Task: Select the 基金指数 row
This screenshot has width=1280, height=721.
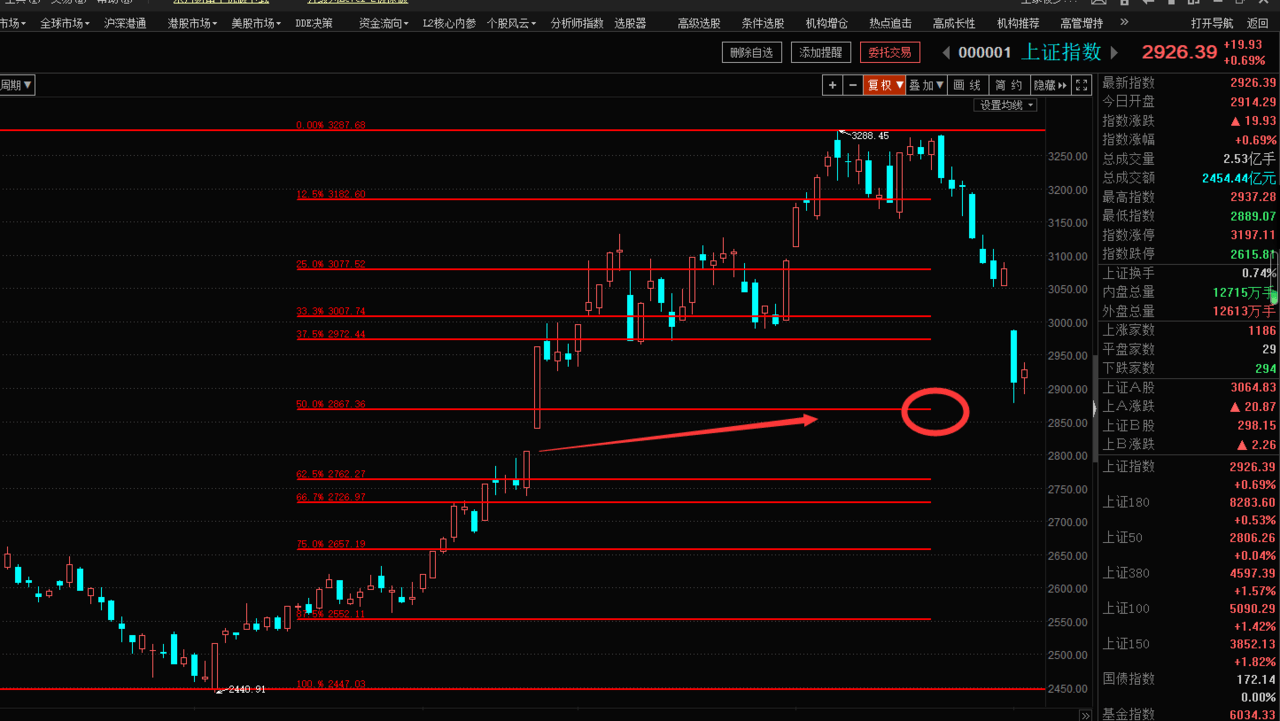Action: tap(1189, 714)
